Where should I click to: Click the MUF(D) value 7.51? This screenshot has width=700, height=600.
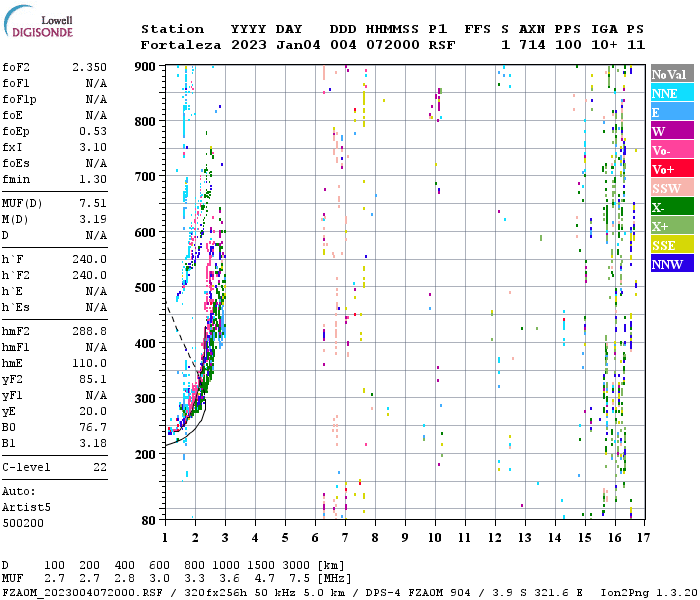pos(93,203)
